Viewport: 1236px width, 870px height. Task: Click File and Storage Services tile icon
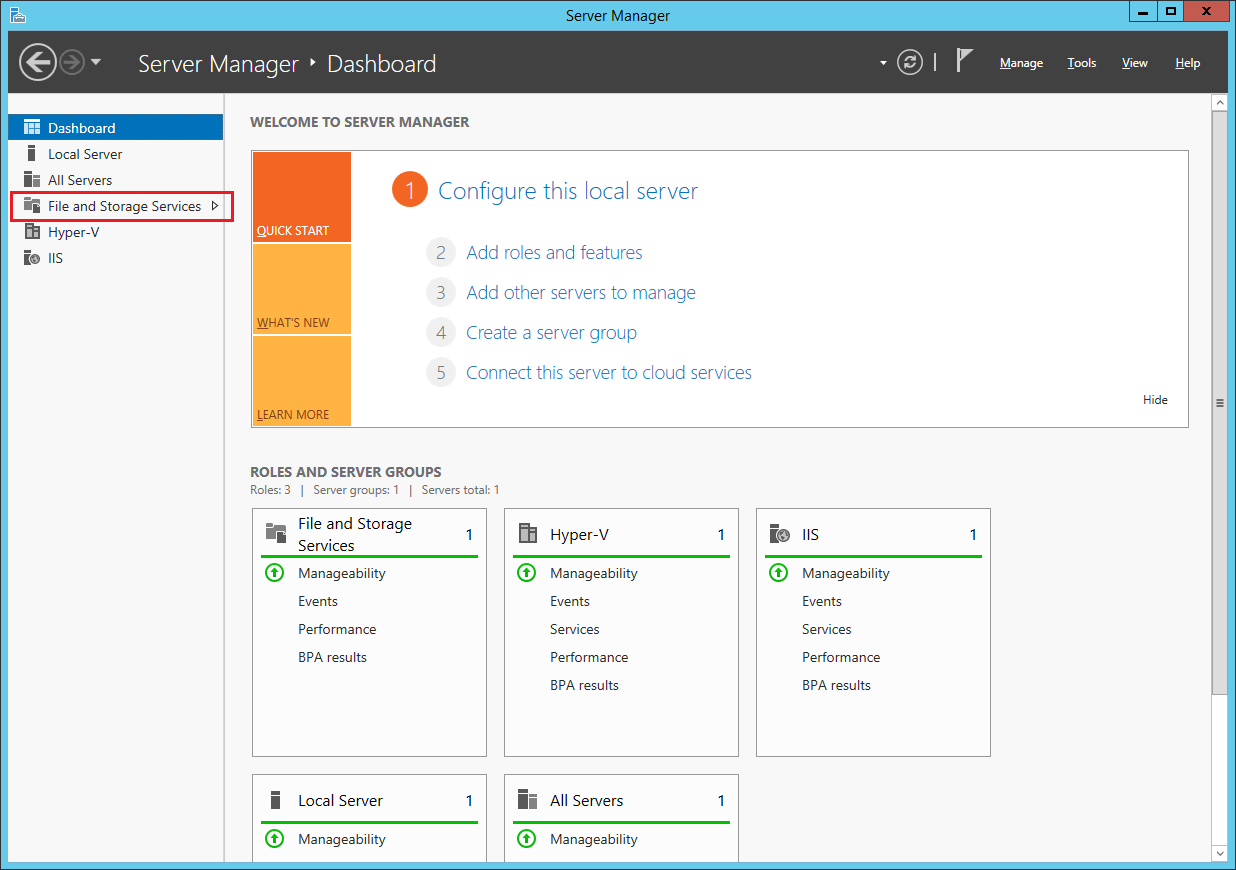coord(276,533)
